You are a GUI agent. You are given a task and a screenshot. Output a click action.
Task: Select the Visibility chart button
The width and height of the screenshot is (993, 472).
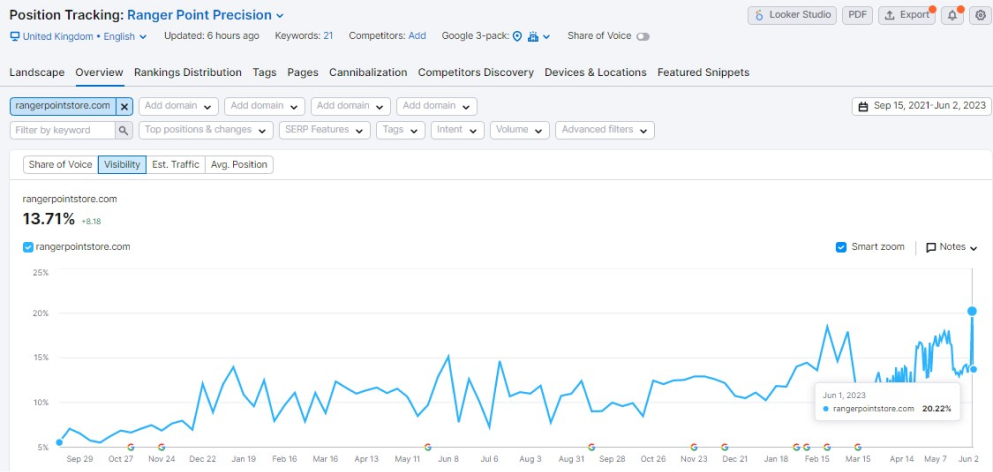pos(122,165)
